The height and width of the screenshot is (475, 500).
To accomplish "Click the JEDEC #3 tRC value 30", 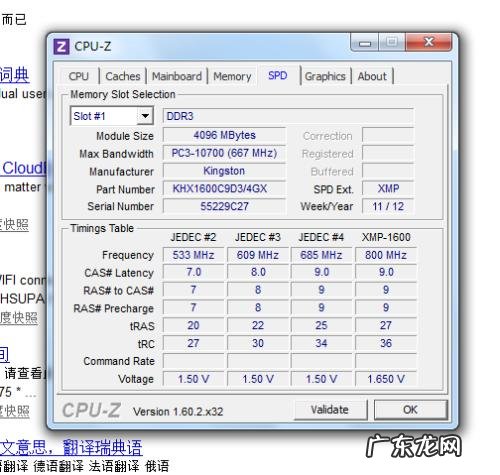I will click(x=258, y=343).
